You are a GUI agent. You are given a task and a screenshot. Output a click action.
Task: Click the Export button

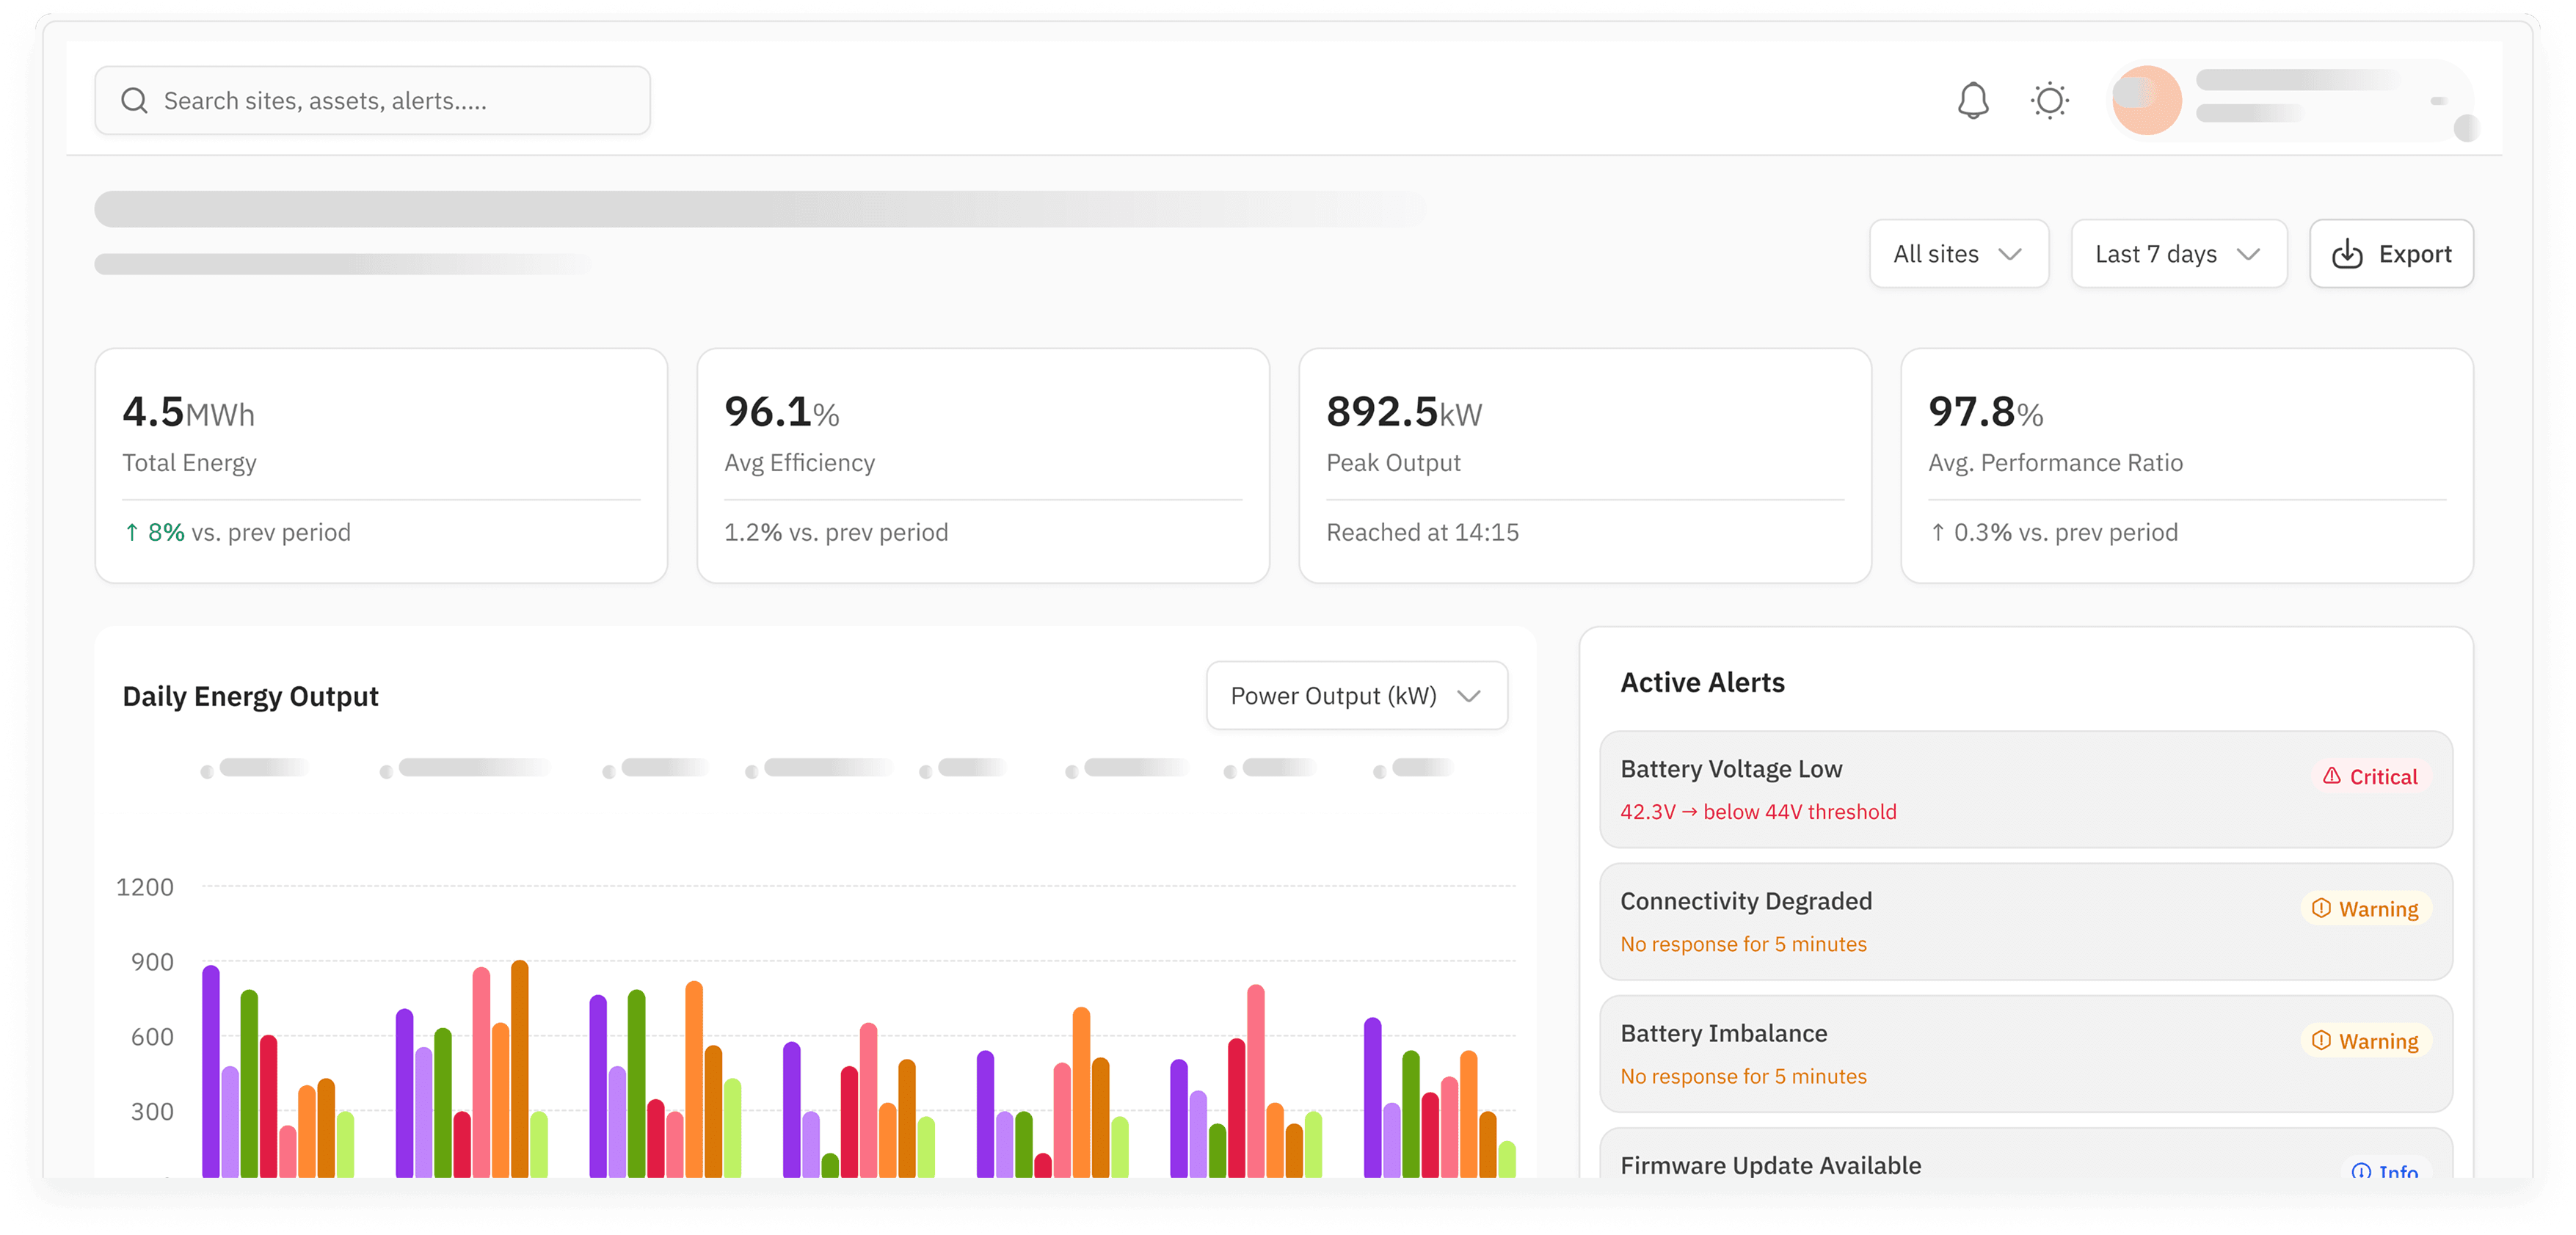pyautogui.click(x=2390, y=254)
